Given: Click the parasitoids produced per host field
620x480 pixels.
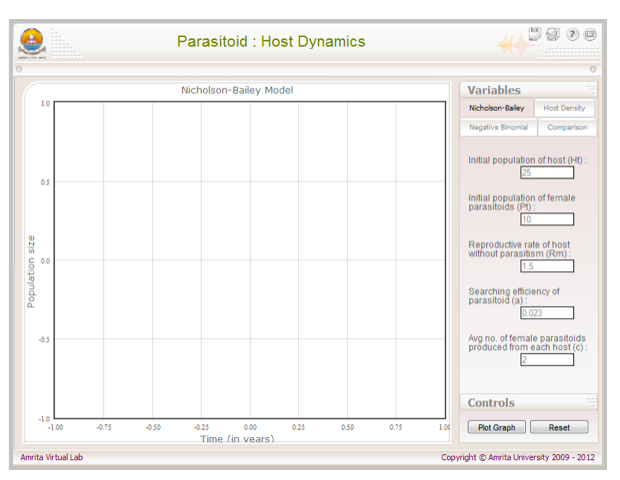Looking at the screenshot, I should tap(547, 359).
